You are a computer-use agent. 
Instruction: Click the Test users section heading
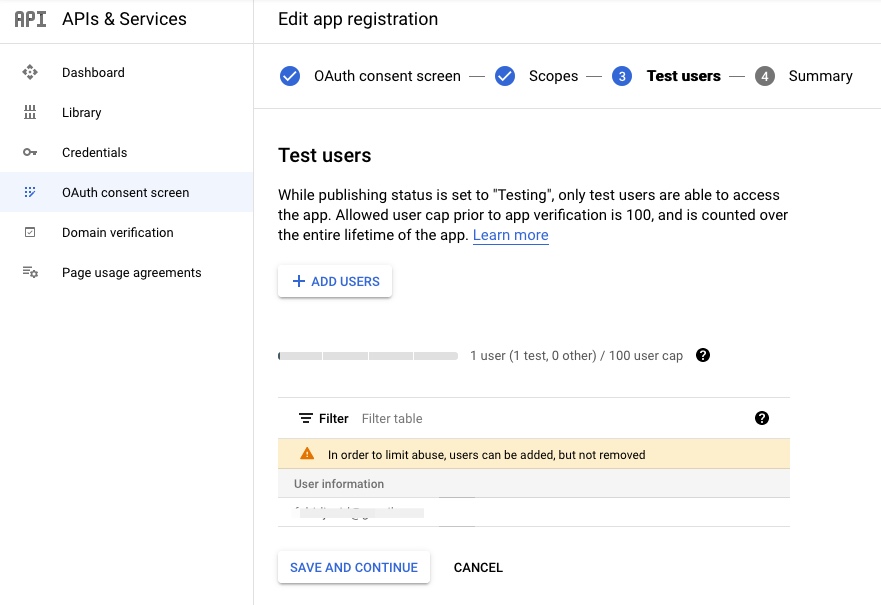click(x=325, y=155)
